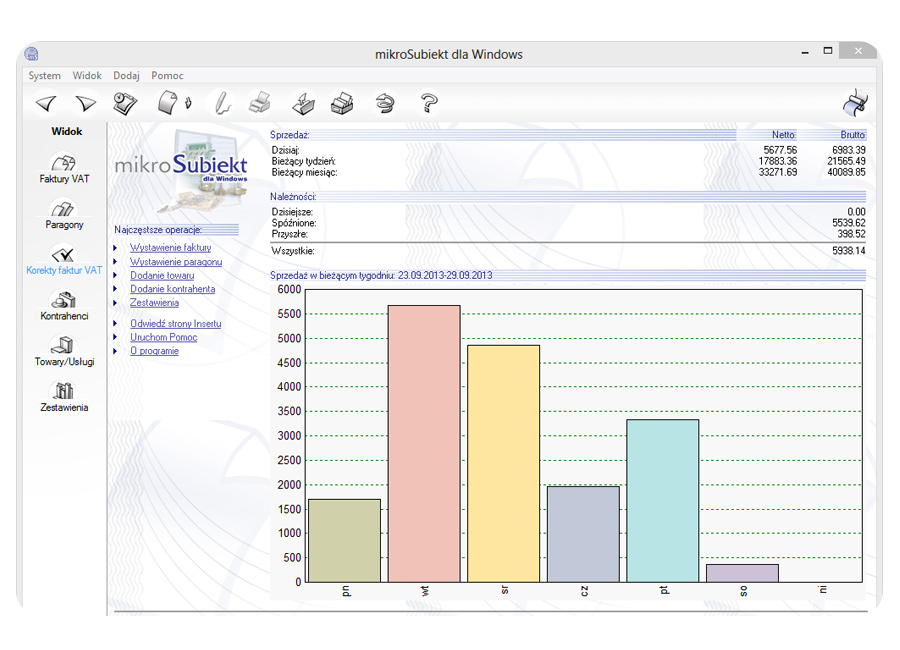Click the pn (Monday) bar in the chart

tap(344, 540)
